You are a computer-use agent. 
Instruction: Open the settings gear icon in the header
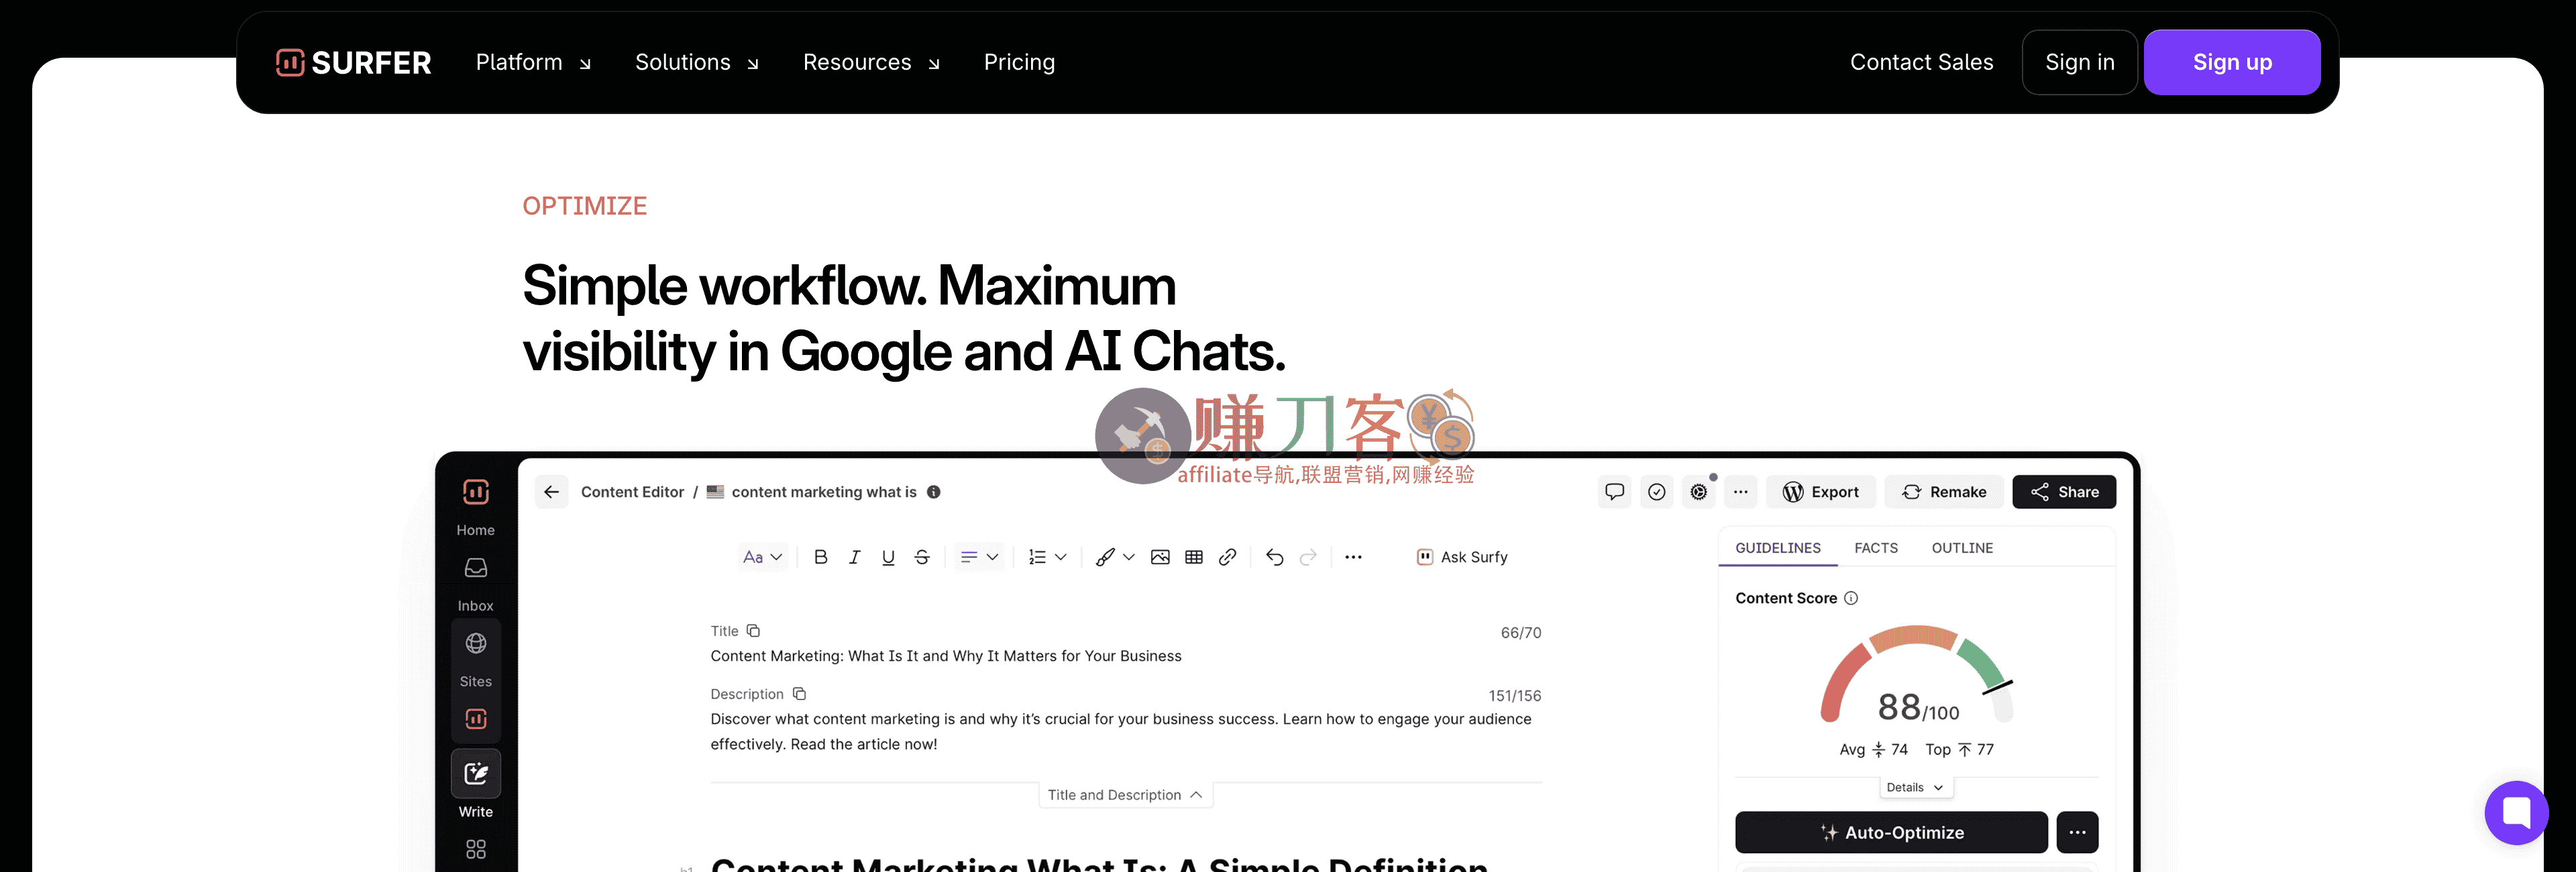pos(1699,492)
